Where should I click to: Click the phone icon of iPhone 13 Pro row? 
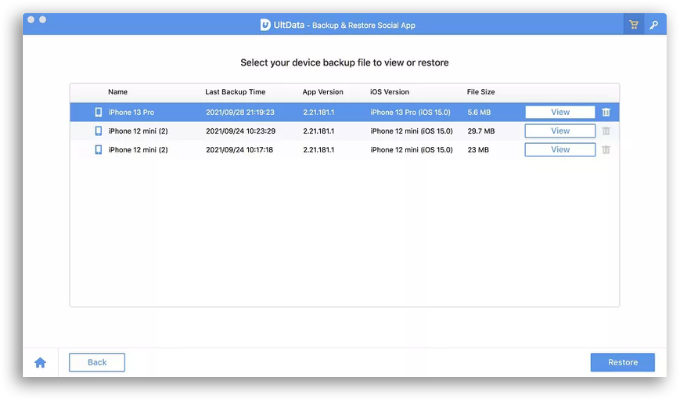click(98, 112)
